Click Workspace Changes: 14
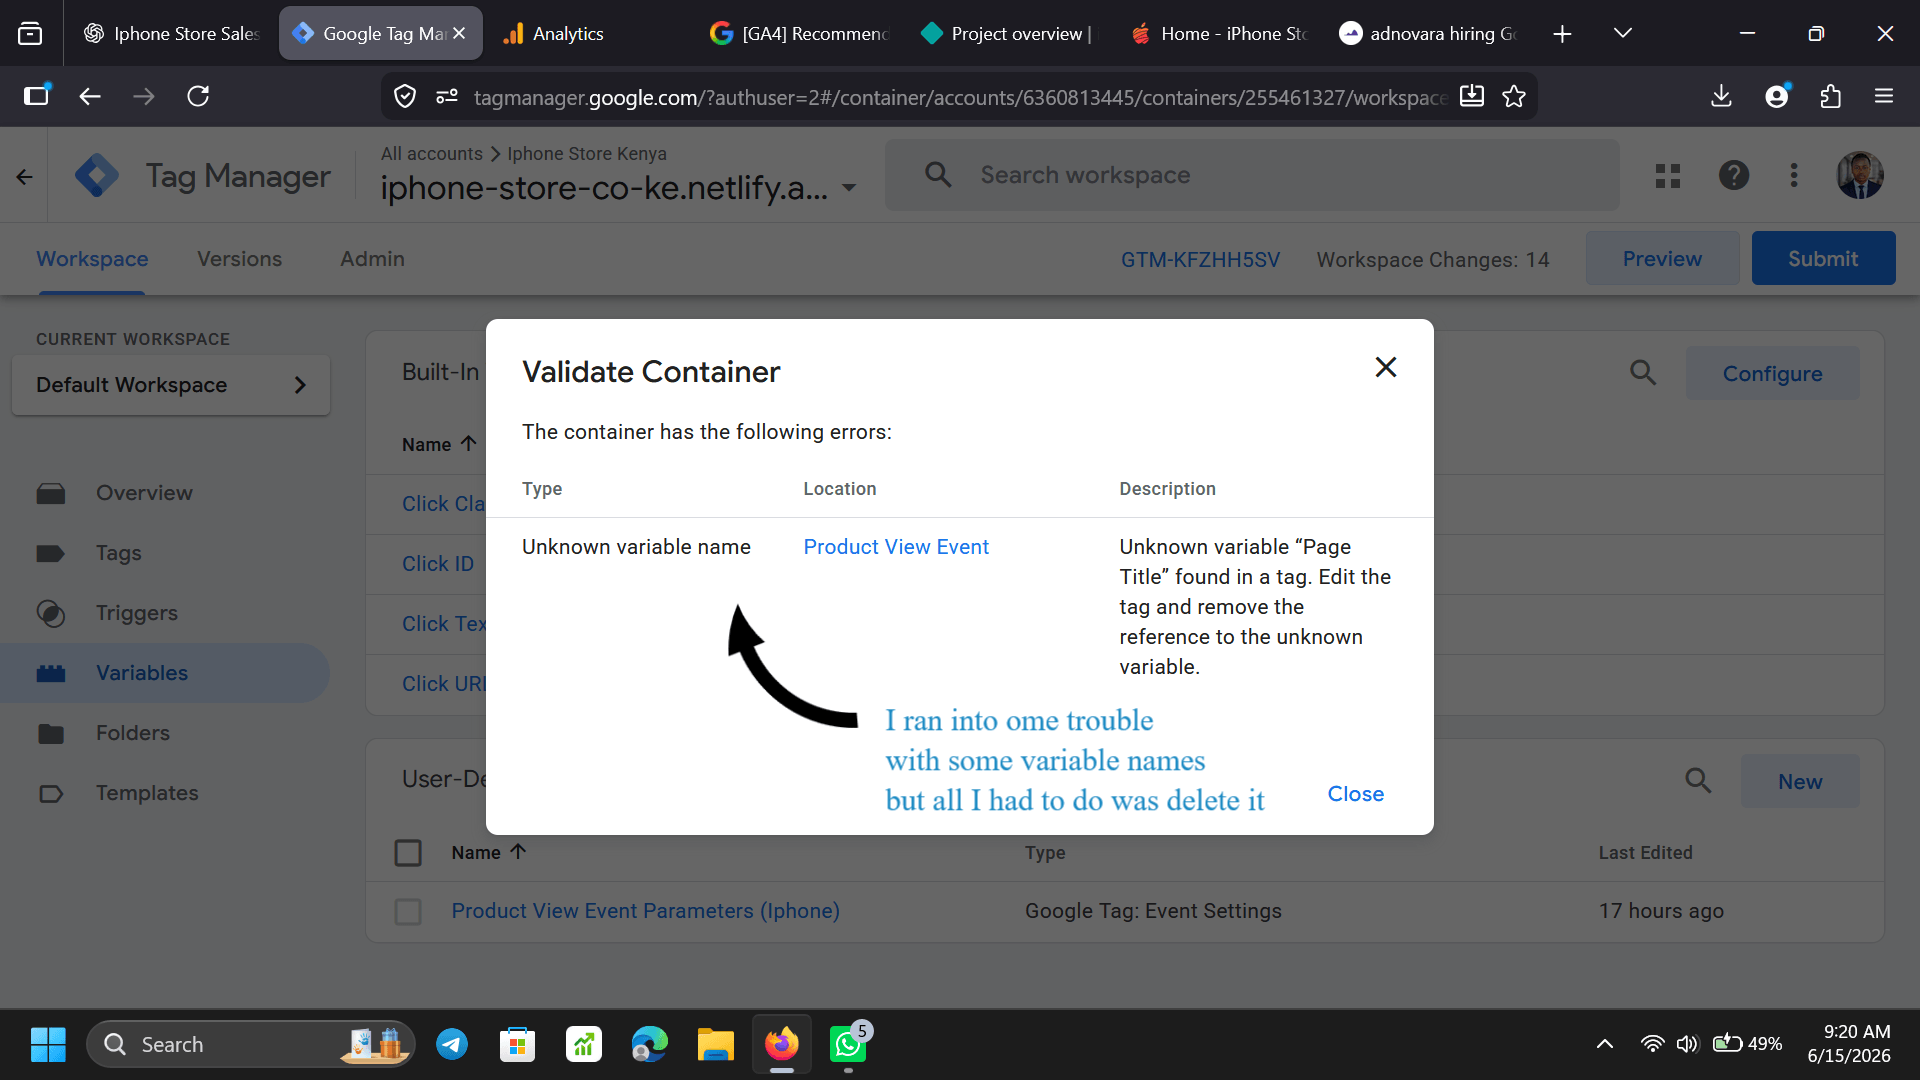 pyautogui.click(x=1433, y=260)
